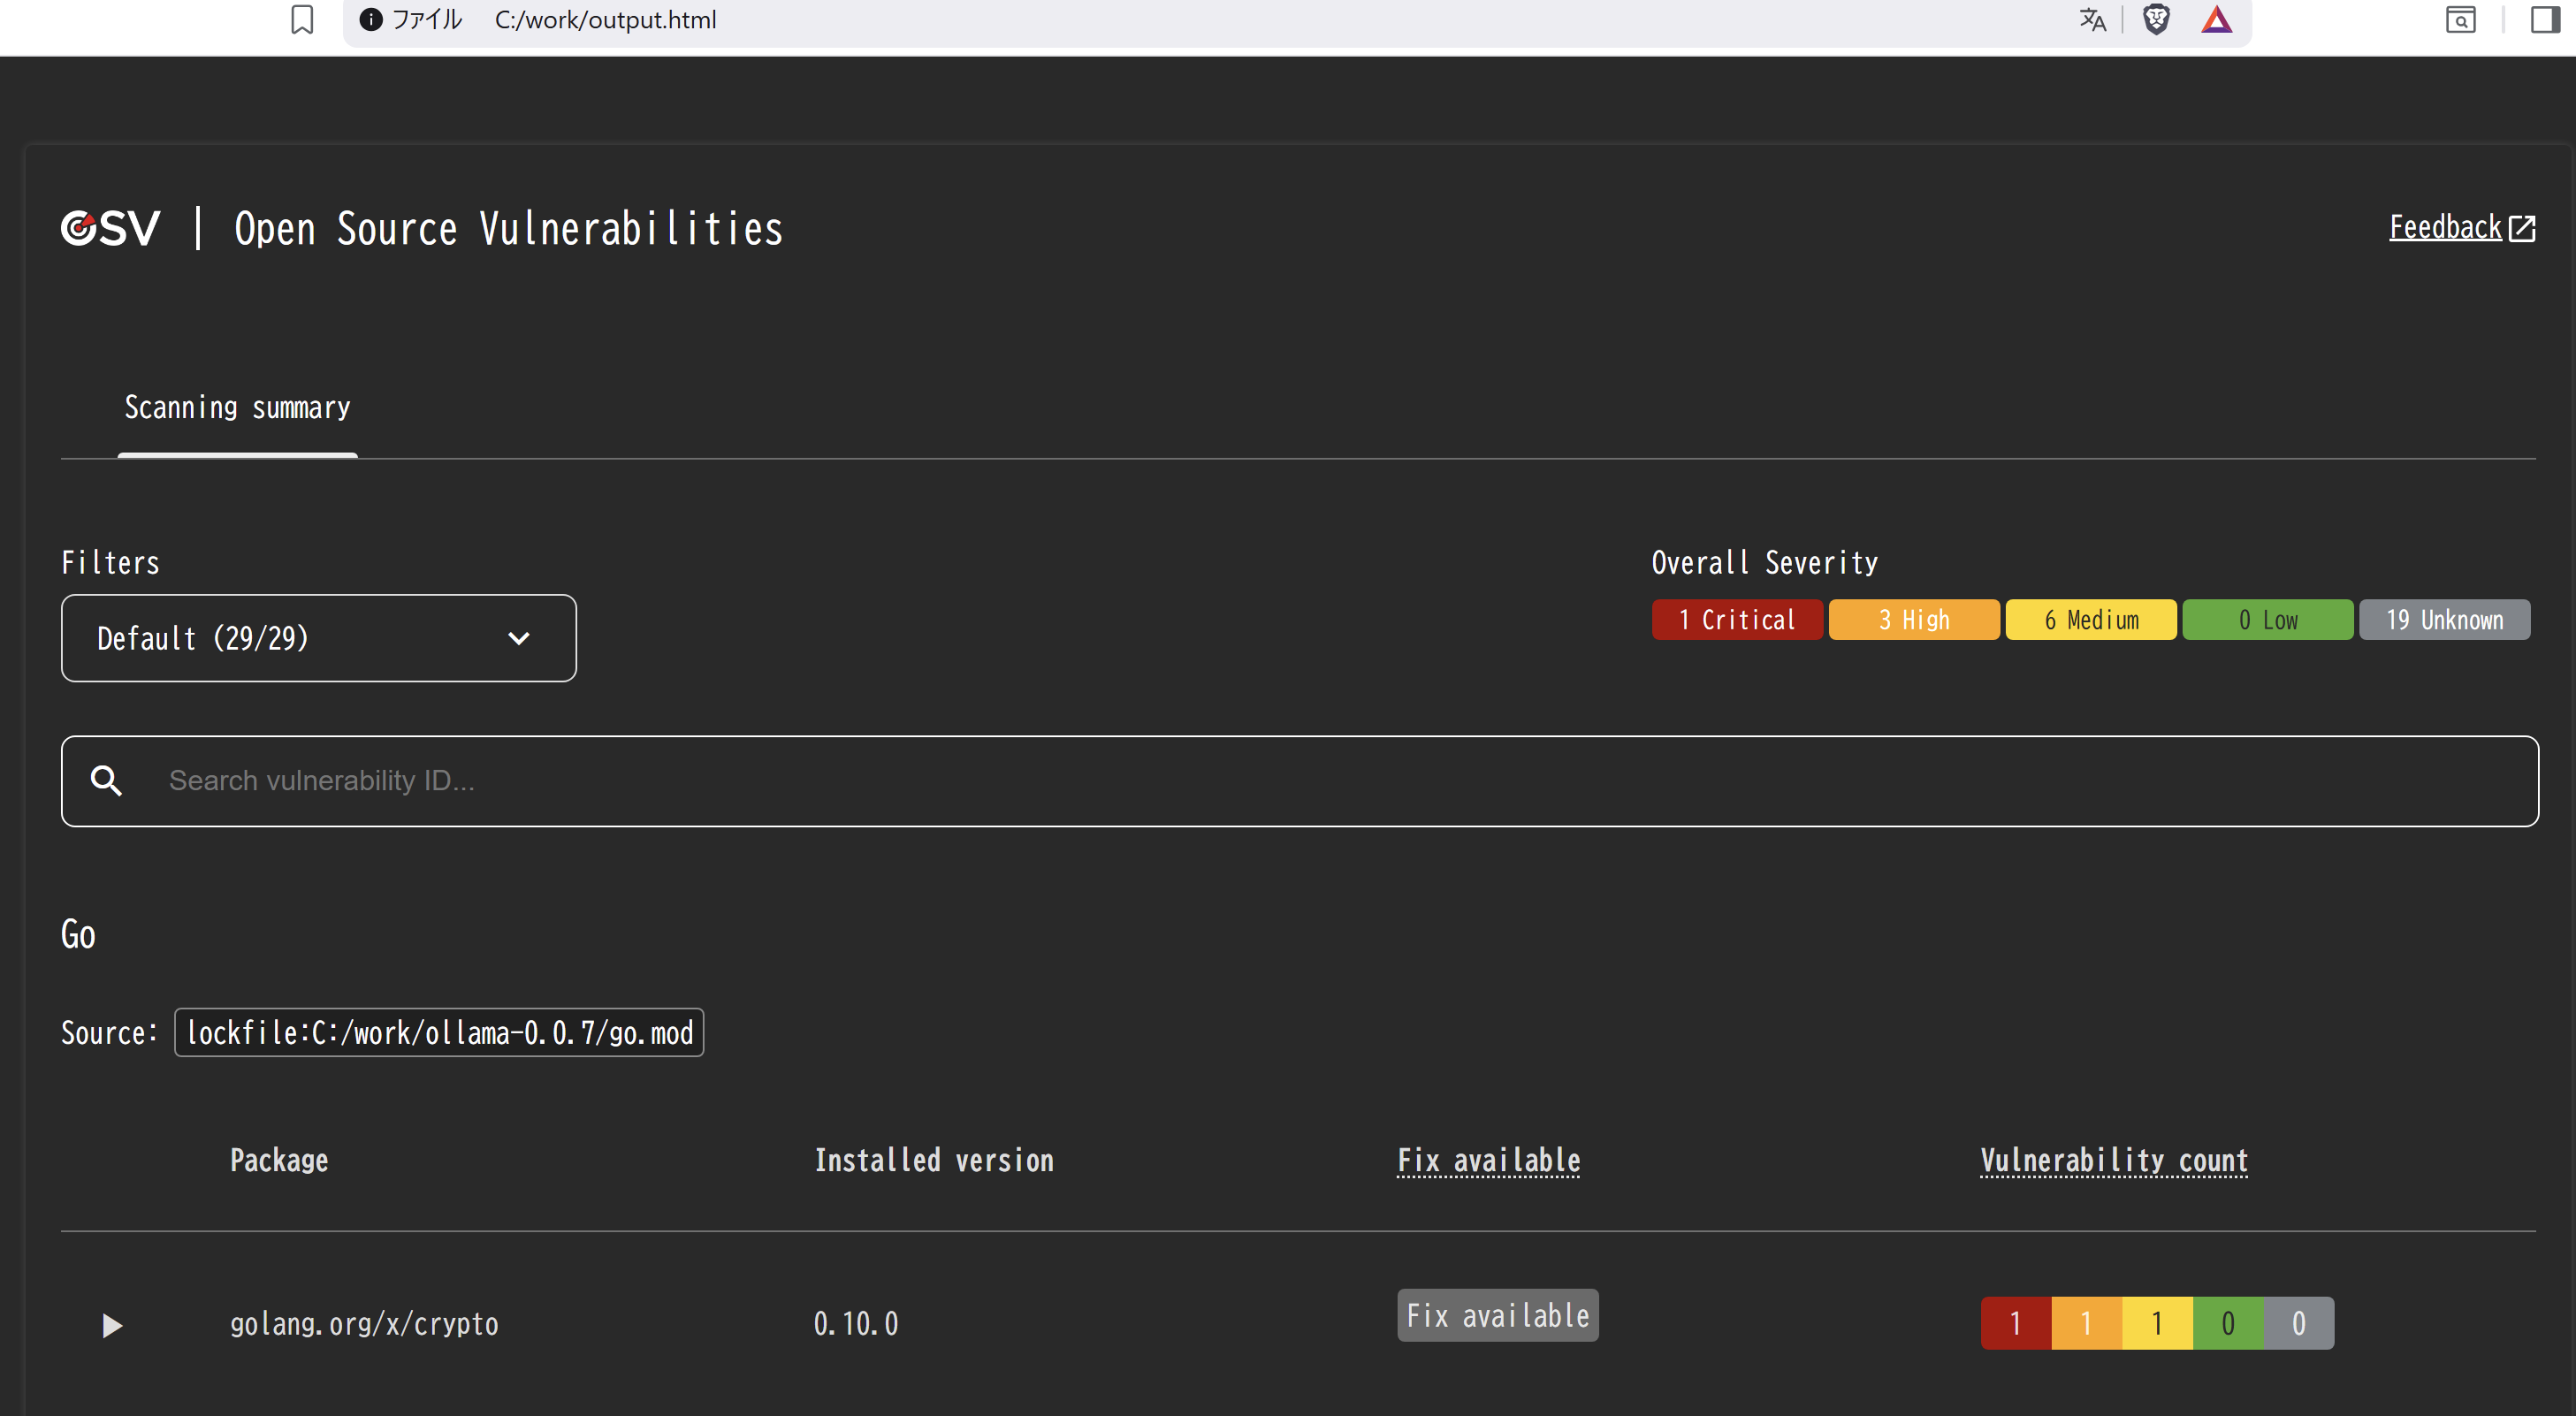
Task: Click the filter dropdown chevron arrow
Action: click(518, 638)
